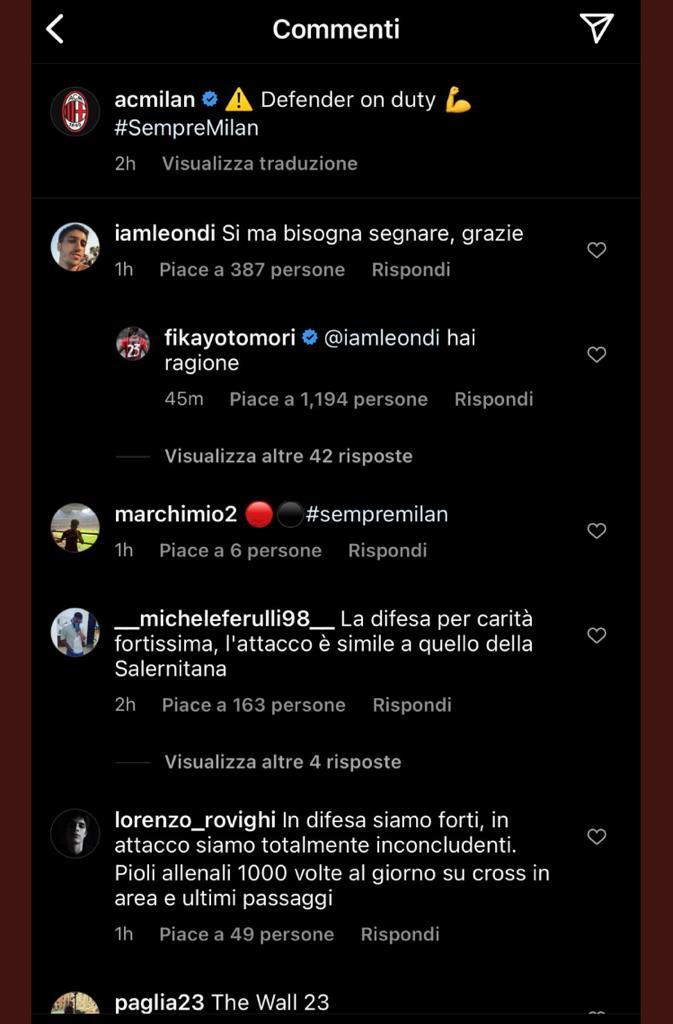Open Piace a 387 persone for iamleondi
This screenshot has height=1024, width=673.
coord(251,269)
